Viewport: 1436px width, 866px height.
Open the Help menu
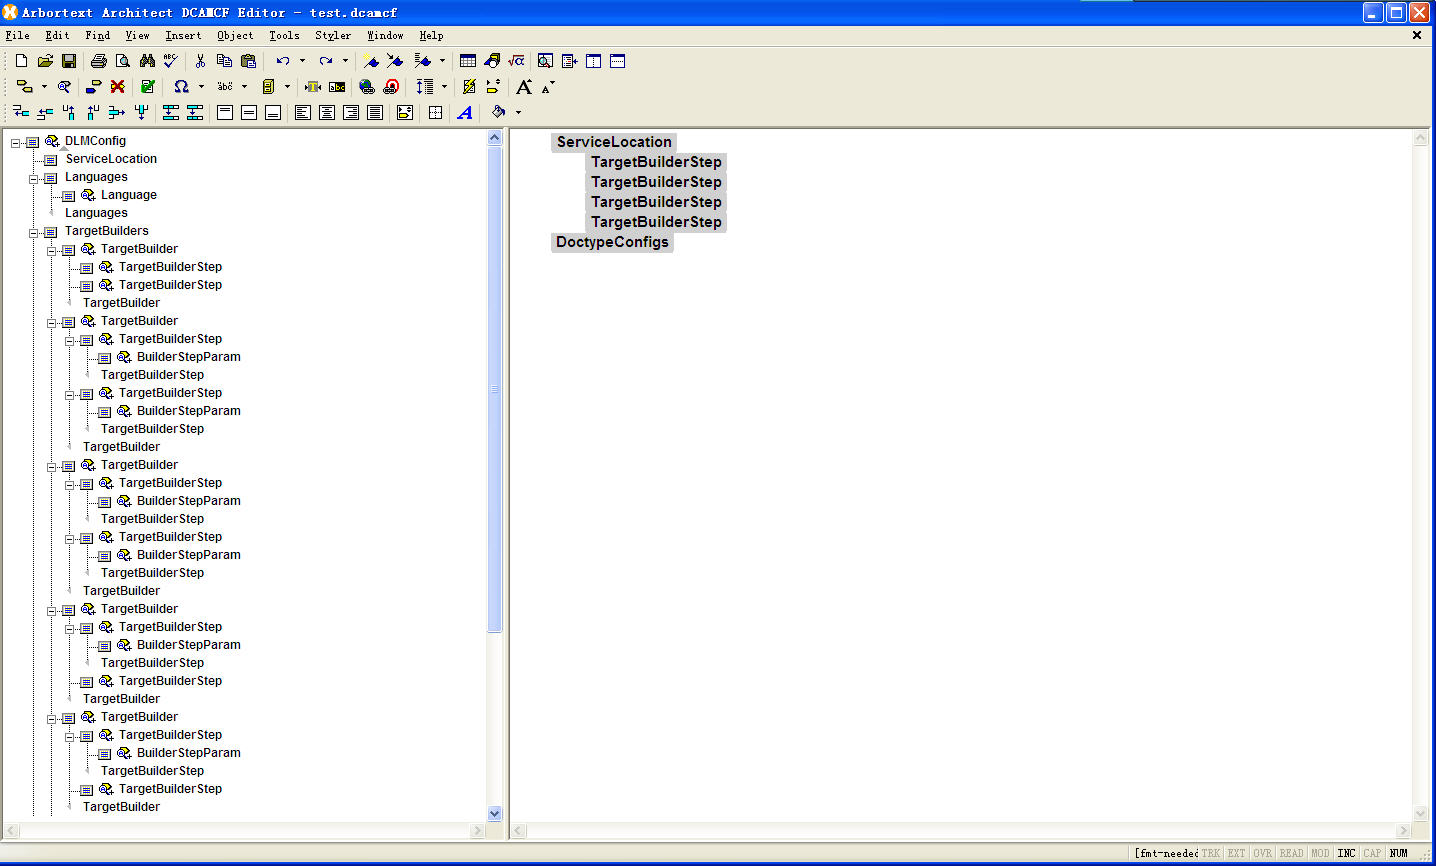[x=431, y=35]
